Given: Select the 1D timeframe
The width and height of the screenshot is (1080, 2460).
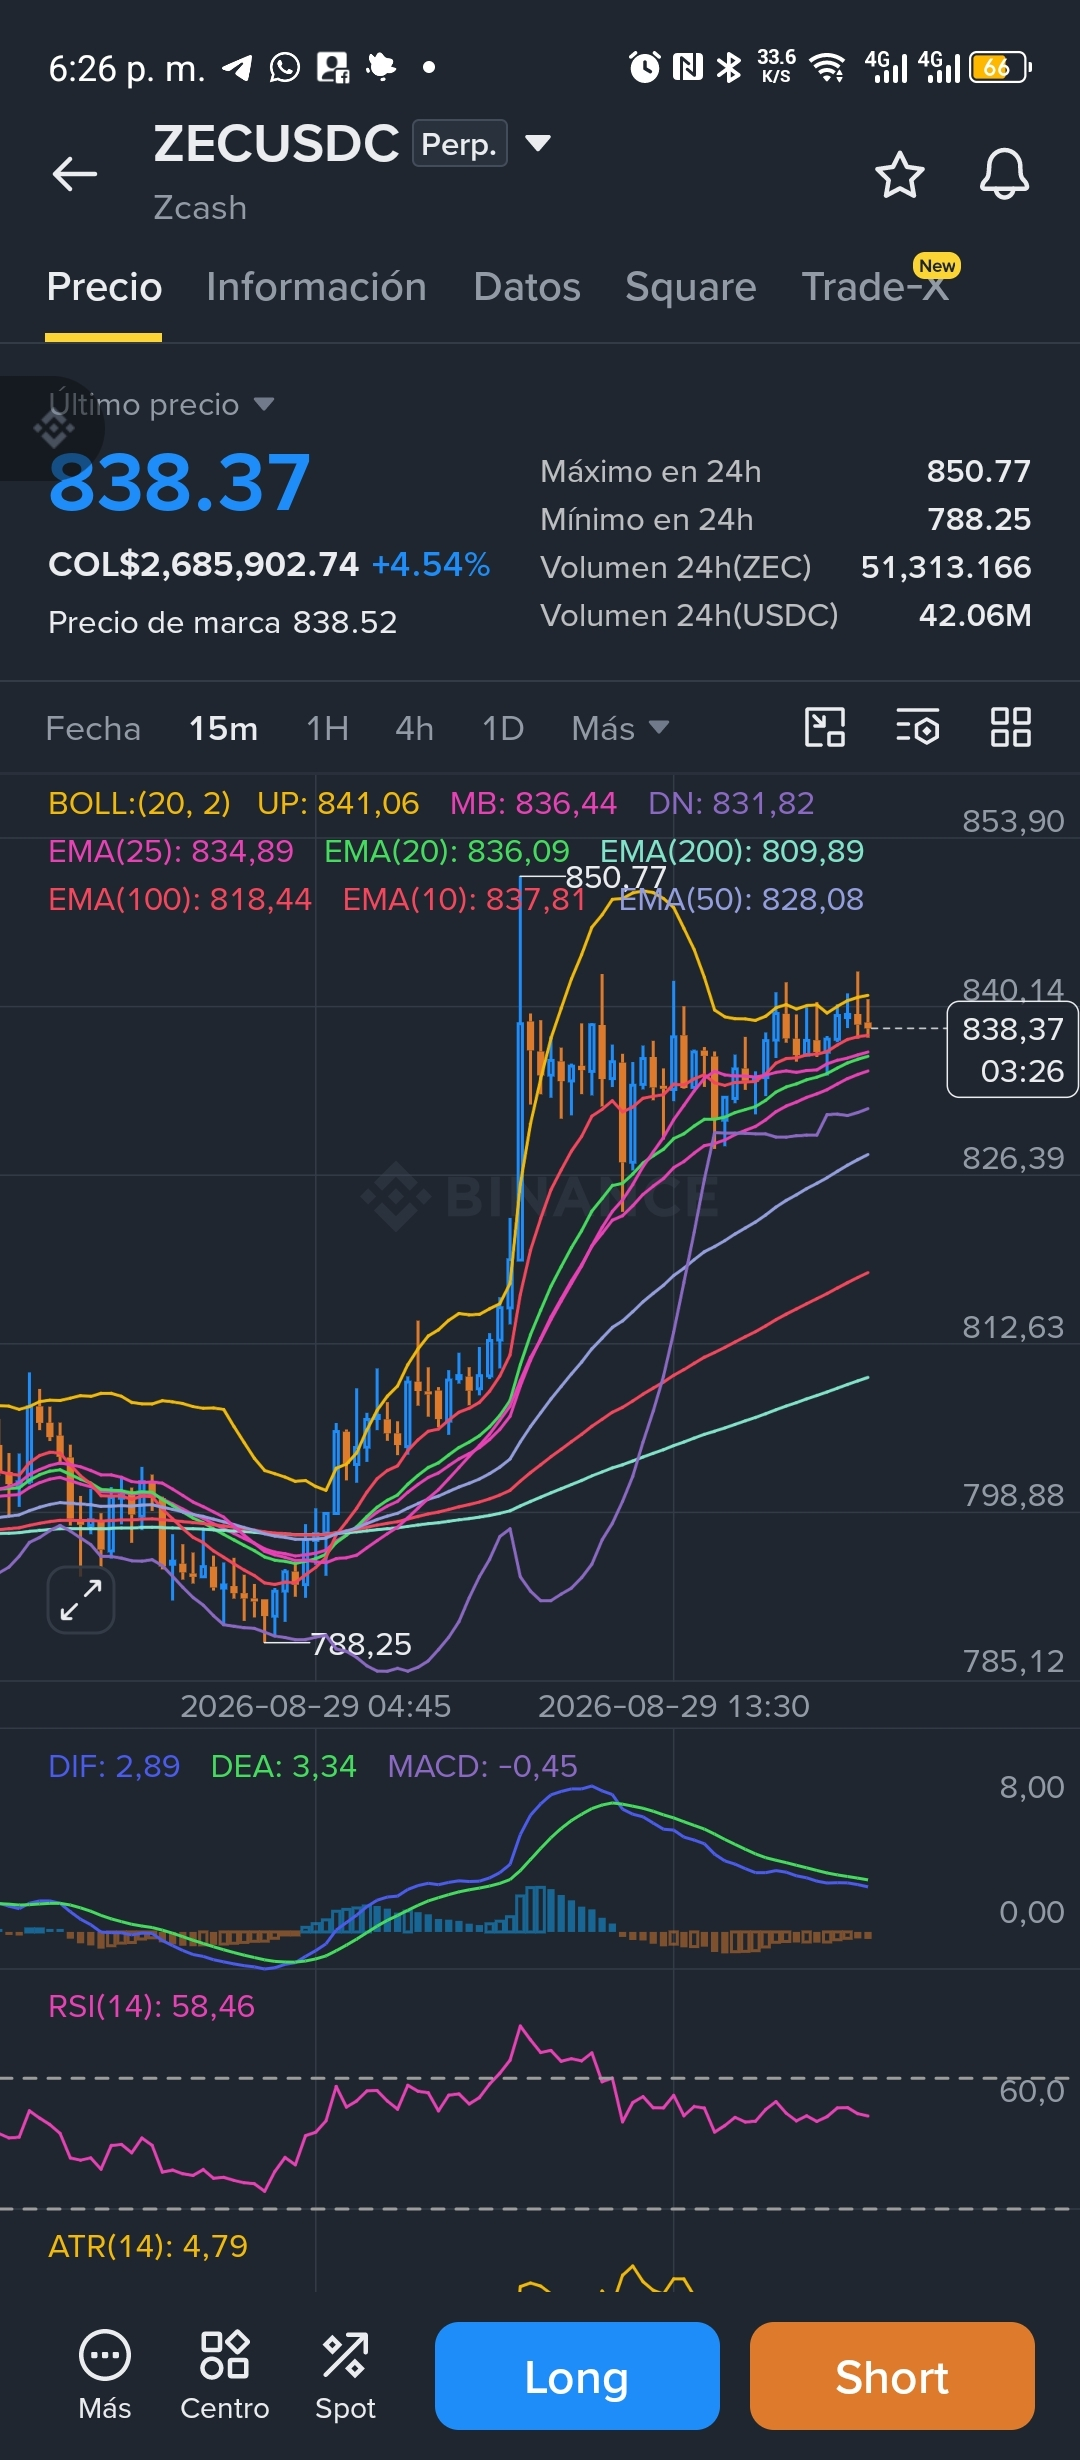Looking at the screenshot, I should click(x=503, y=728).
